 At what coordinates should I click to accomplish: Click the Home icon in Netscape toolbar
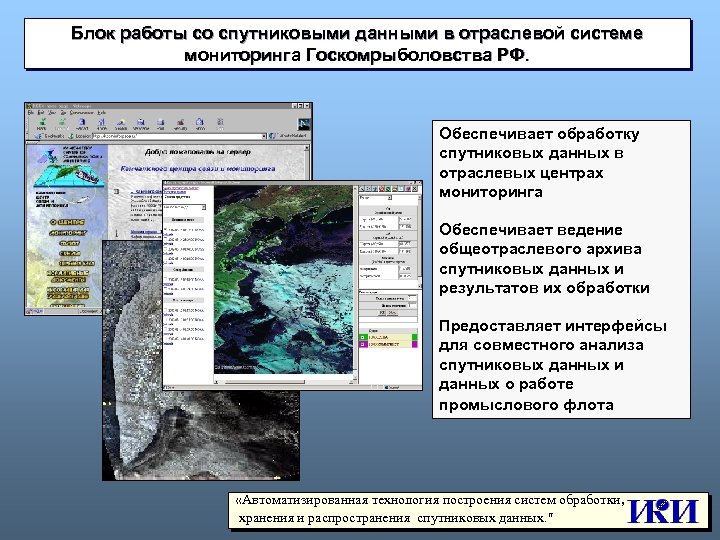101,122
